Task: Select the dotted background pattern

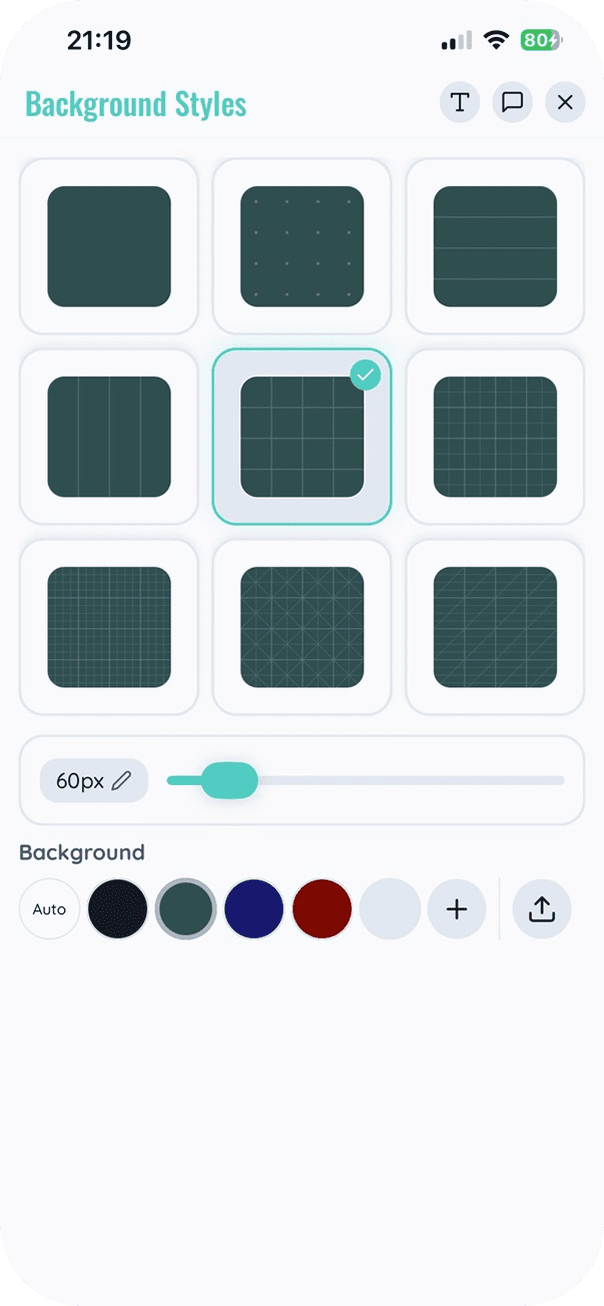Action: pyautogui.click(x=302, y=246)
